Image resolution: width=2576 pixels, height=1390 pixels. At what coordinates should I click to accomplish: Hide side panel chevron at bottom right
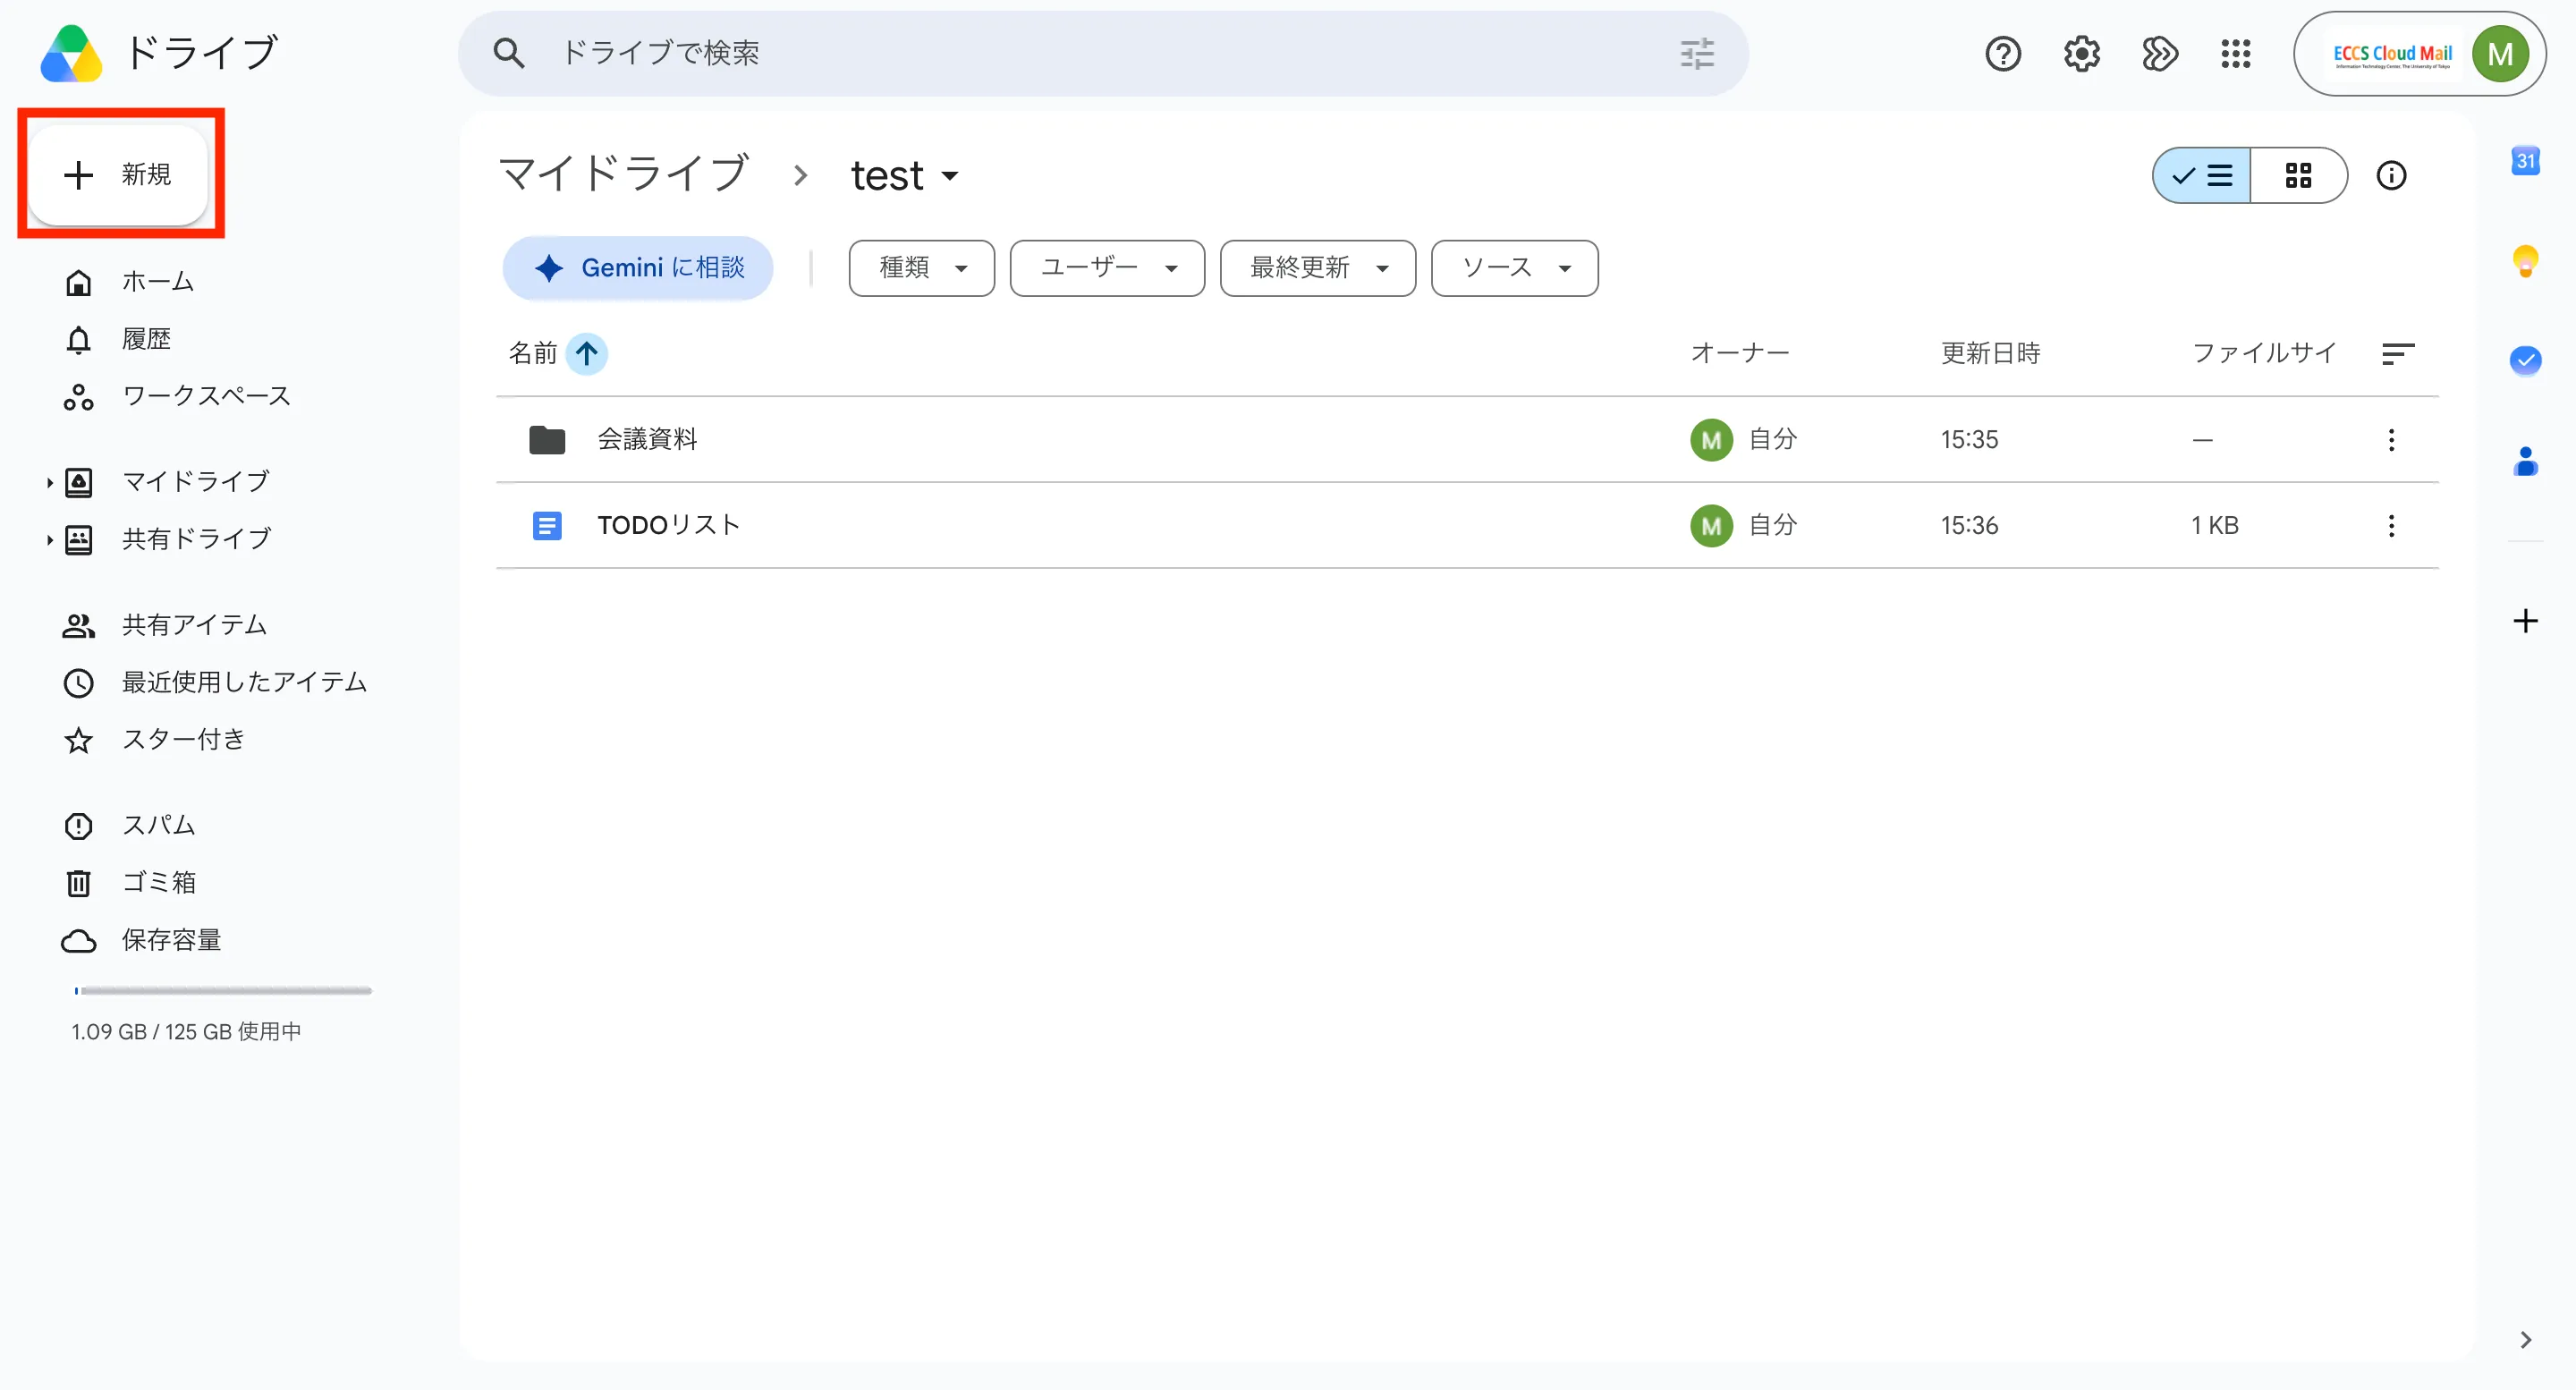[x=2526, y=1340]
